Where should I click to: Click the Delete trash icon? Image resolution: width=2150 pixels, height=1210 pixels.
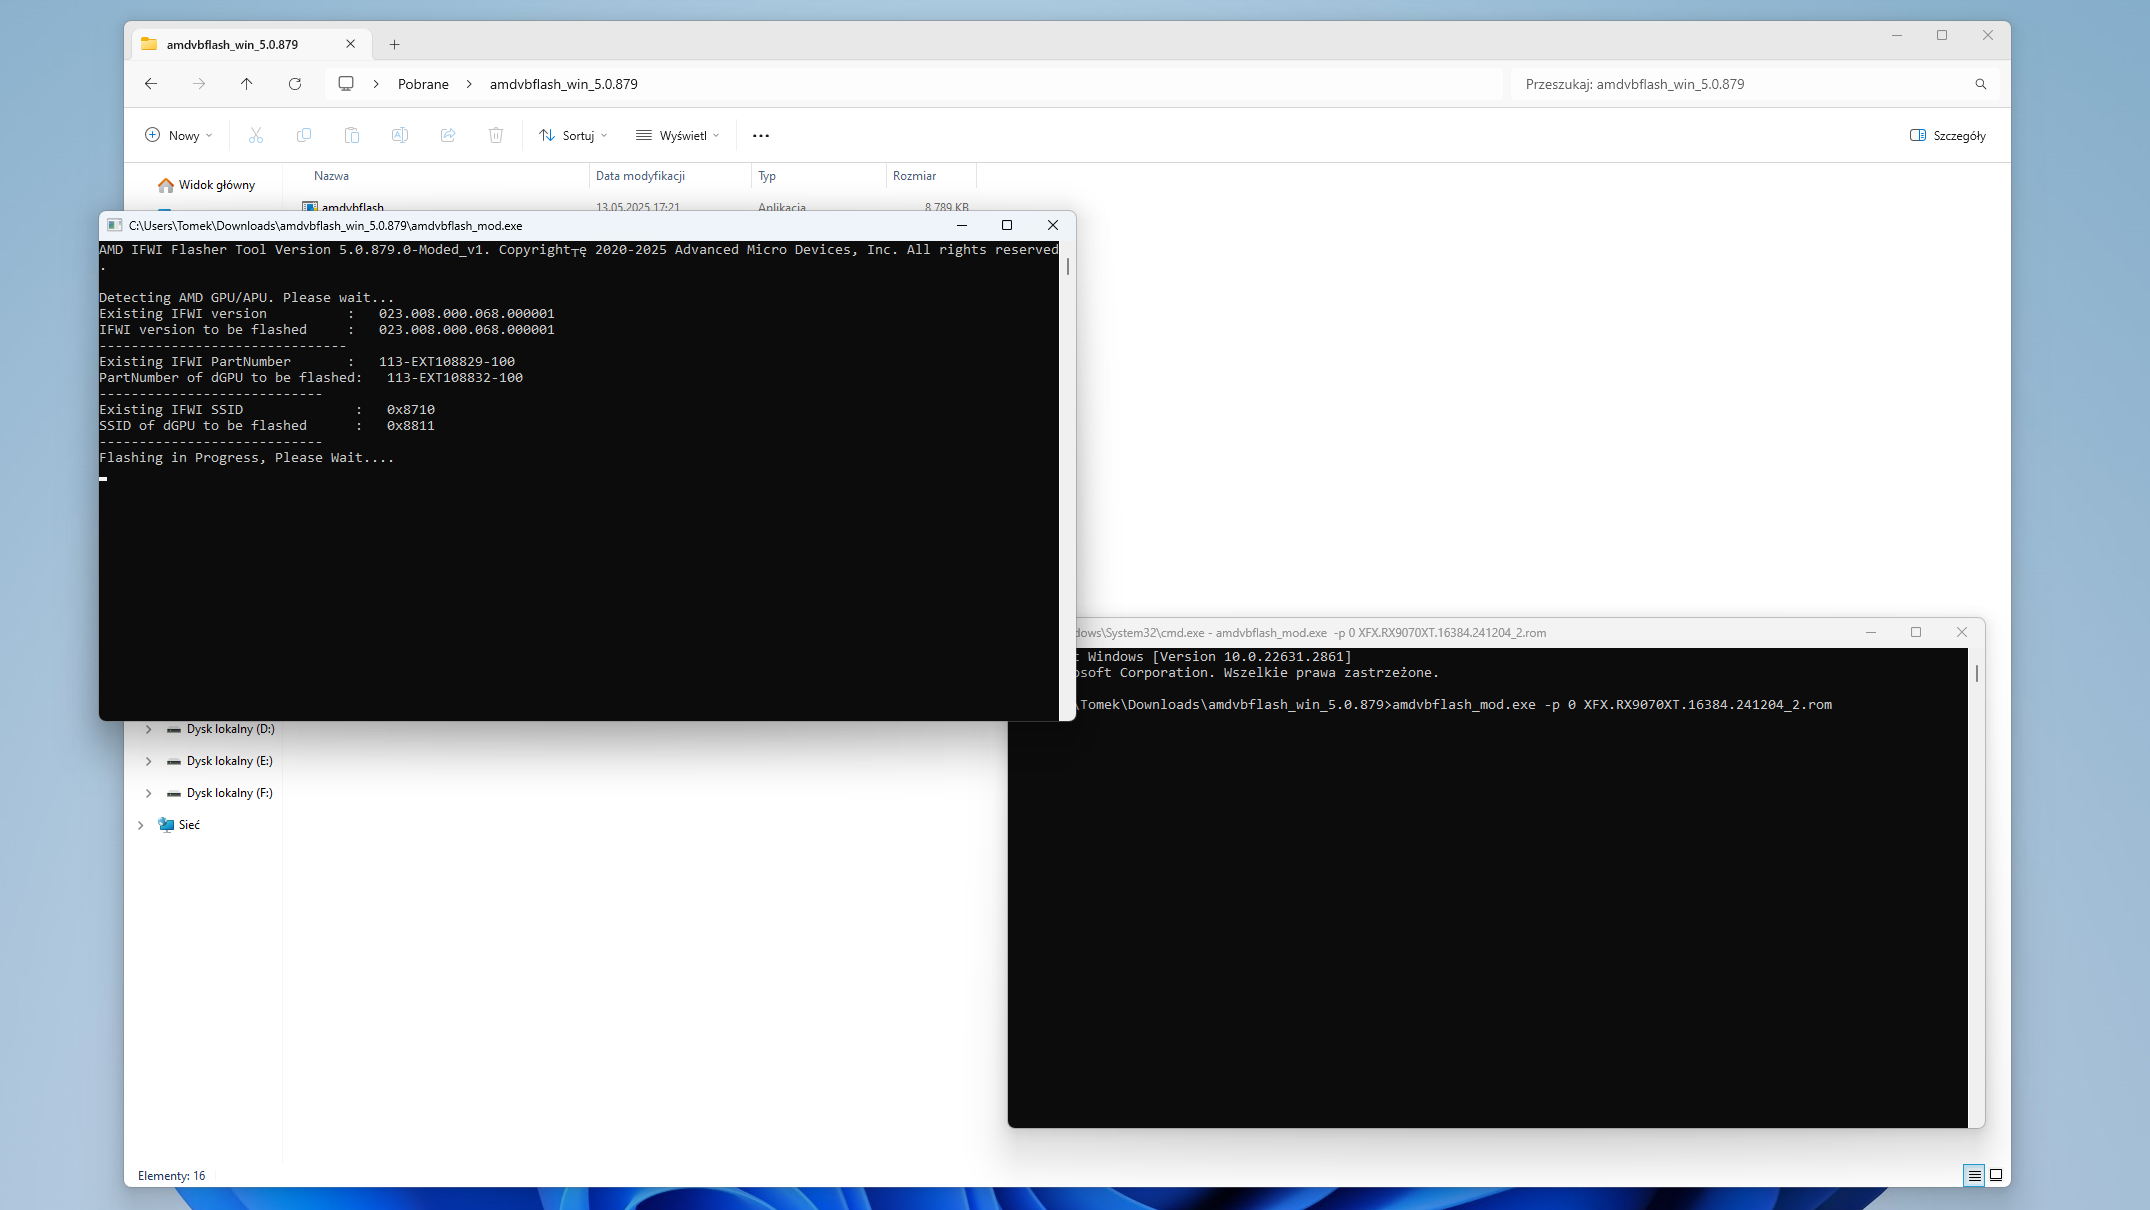coord(496,135)
